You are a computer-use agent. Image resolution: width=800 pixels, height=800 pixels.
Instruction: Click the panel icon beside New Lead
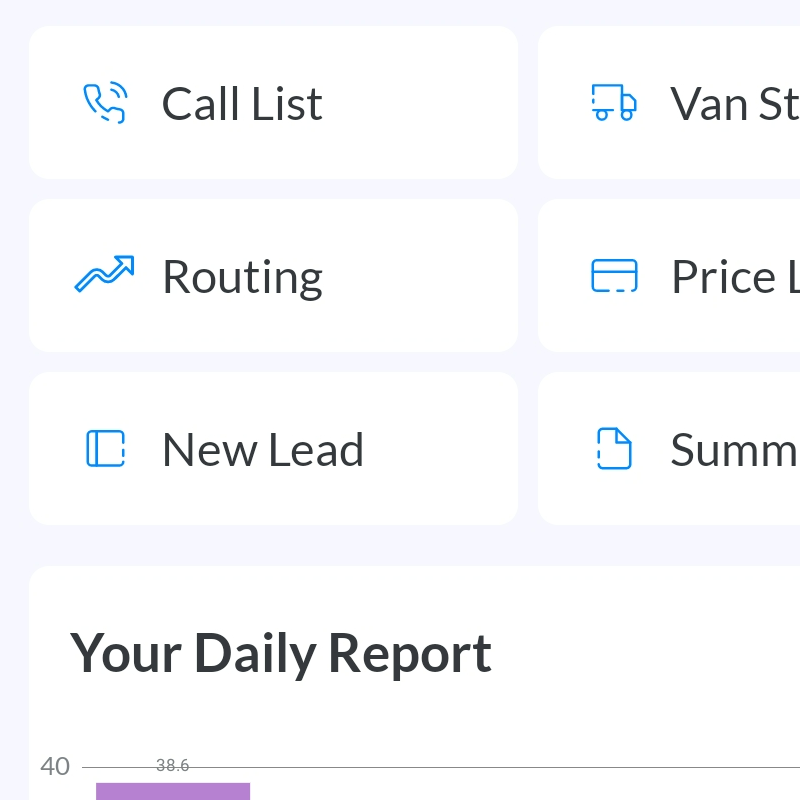(106, 448)
